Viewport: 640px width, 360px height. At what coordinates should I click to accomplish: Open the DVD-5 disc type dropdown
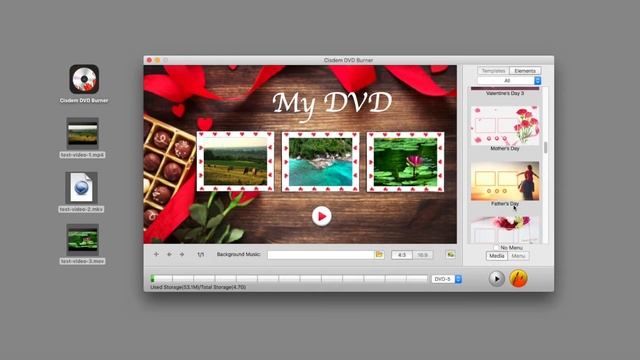click(447, 279)
